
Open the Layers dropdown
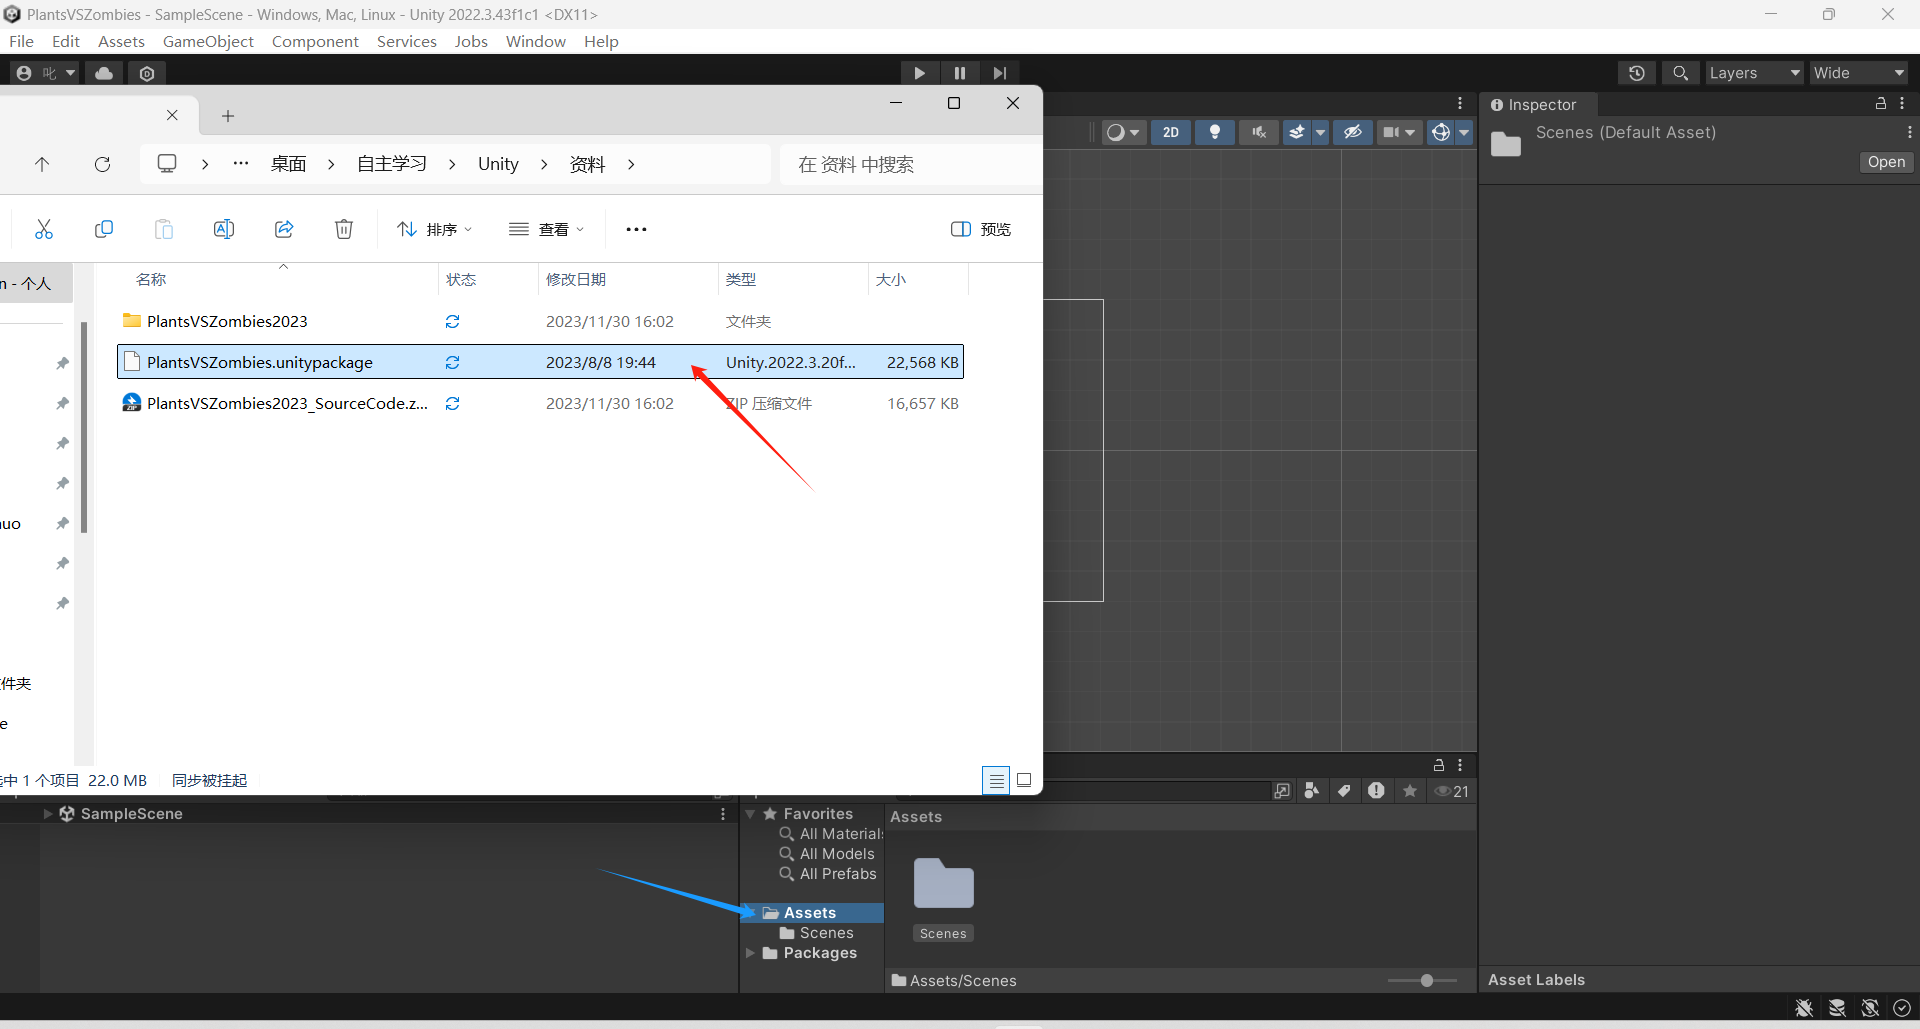point(1754,73)
